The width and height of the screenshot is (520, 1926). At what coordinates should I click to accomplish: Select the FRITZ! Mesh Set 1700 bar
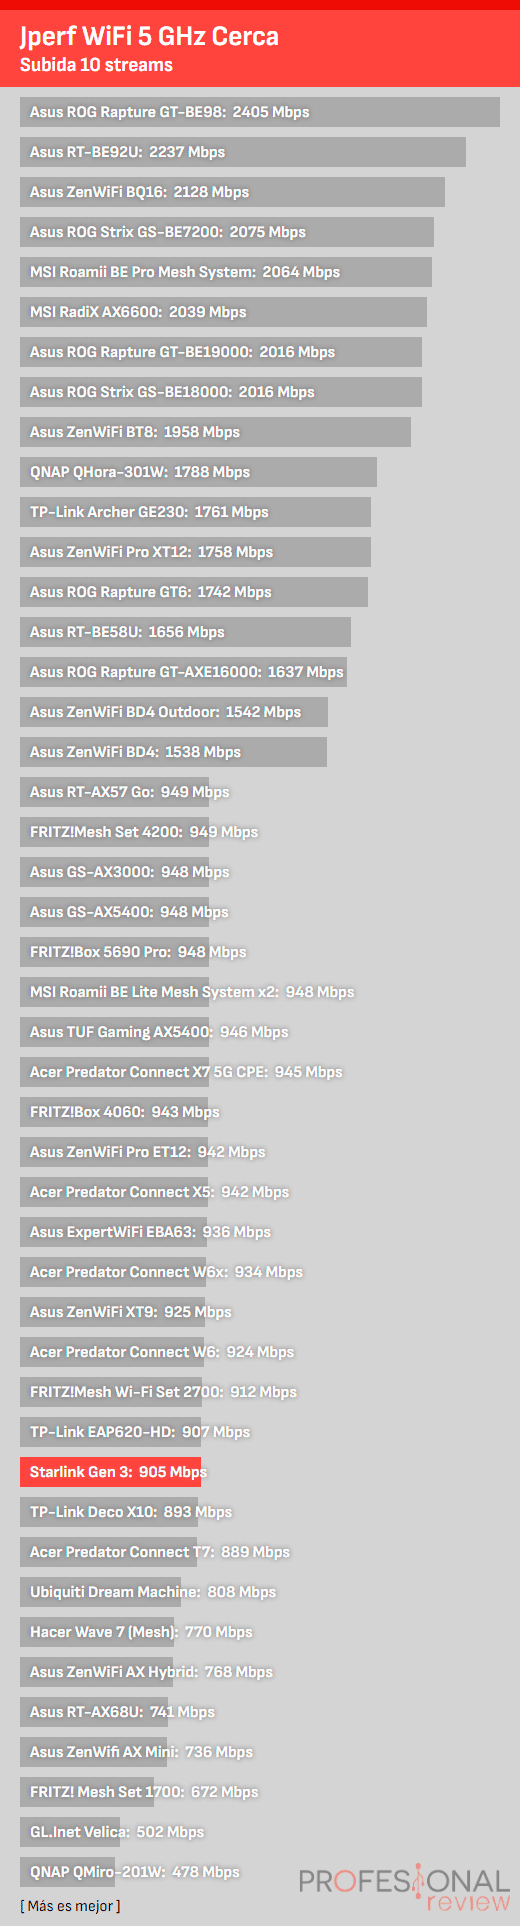[87, 1792]
